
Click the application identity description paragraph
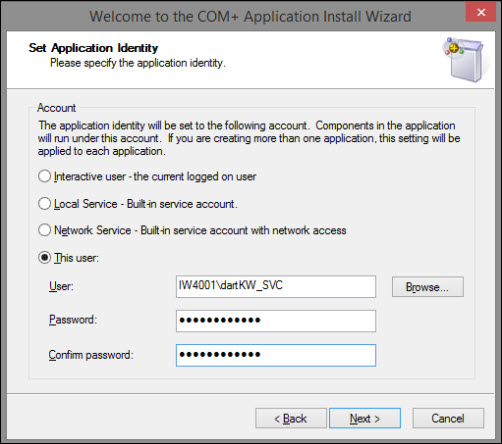click(249, 138)
